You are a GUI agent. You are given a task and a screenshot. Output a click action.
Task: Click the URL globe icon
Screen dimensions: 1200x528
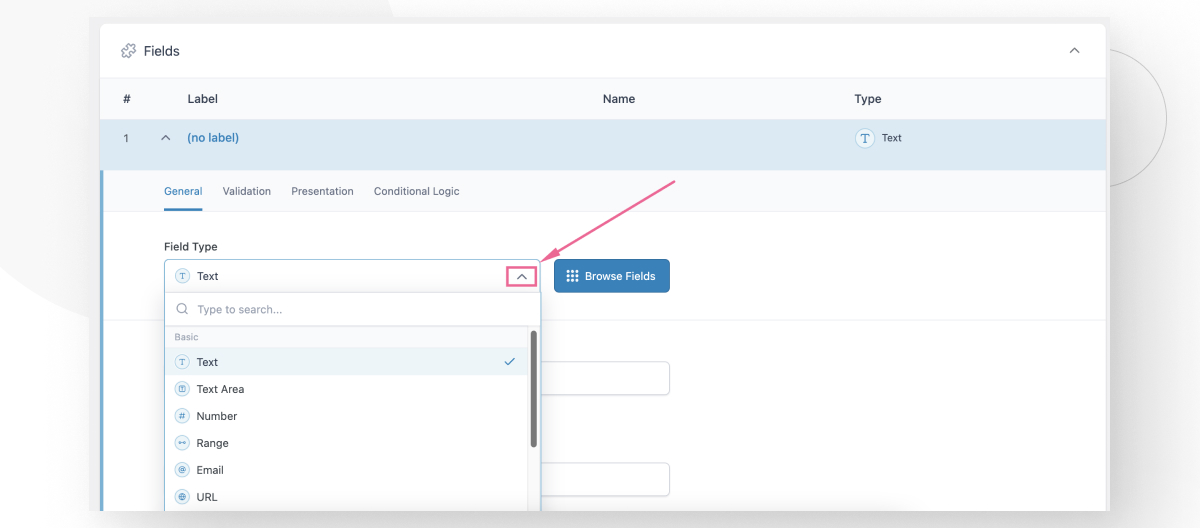tap(182, 497)
